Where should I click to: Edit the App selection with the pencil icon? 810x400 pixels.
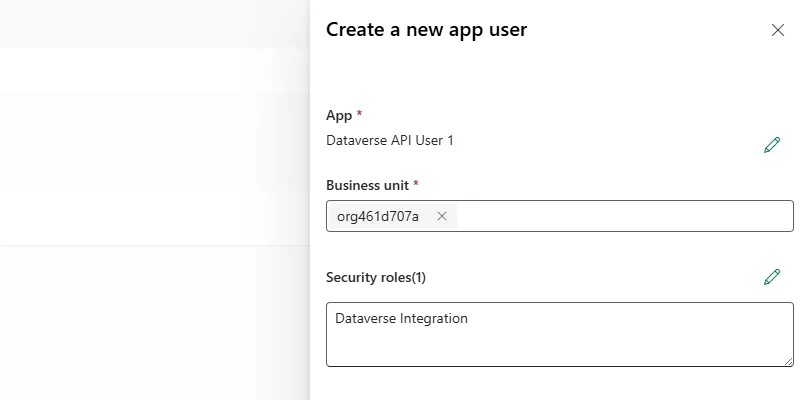pyautogui.click(x=772, y=145)
